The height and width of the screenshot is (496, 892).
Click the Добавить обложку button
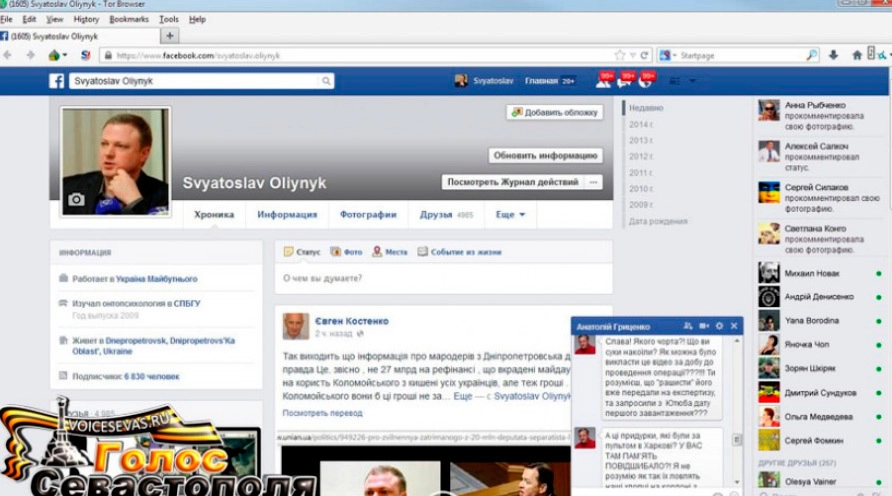554,112
